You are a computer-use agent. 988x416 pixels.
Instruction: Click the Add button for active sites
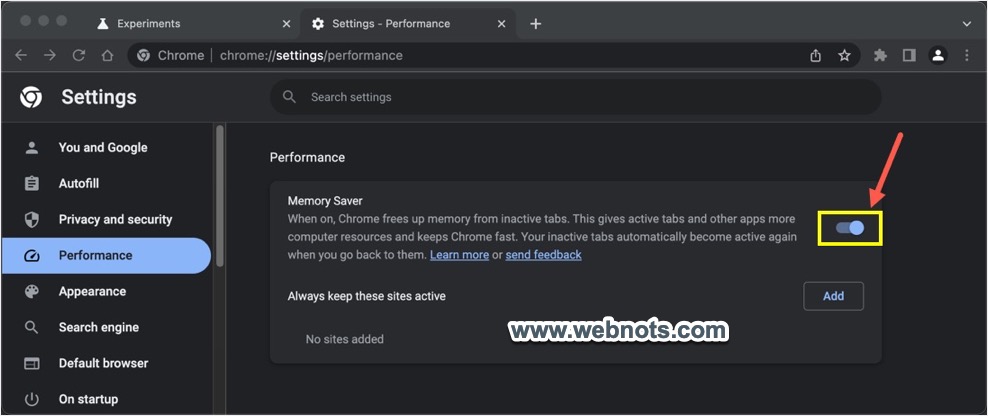[833, 296]
